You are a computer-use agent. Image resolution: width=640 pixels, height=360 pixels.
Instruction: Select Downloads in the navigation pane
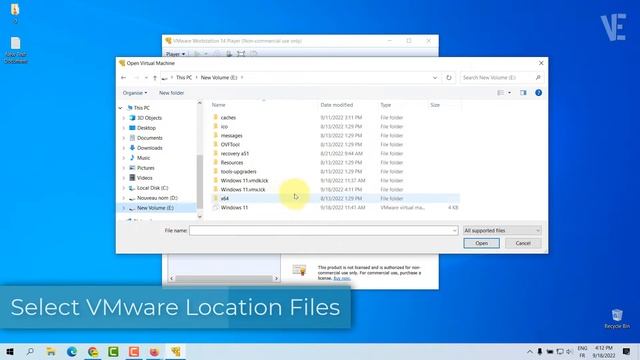(x=149, y=148)
